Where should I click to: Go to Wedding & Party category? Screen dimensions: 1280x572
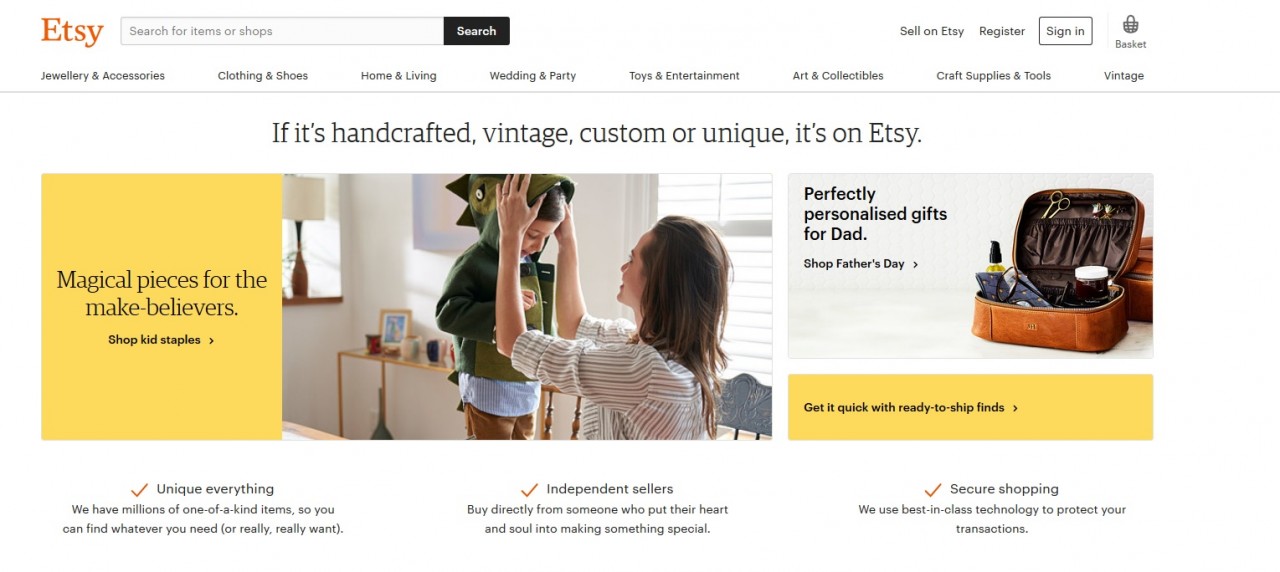533,76
